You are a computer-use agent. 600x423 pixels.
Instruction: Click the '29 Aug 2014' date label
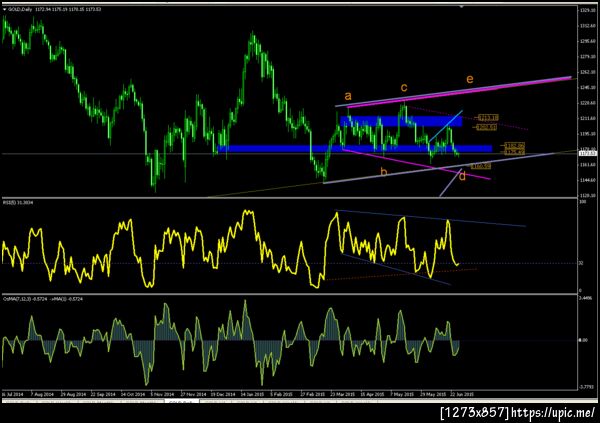coord(73,394)
